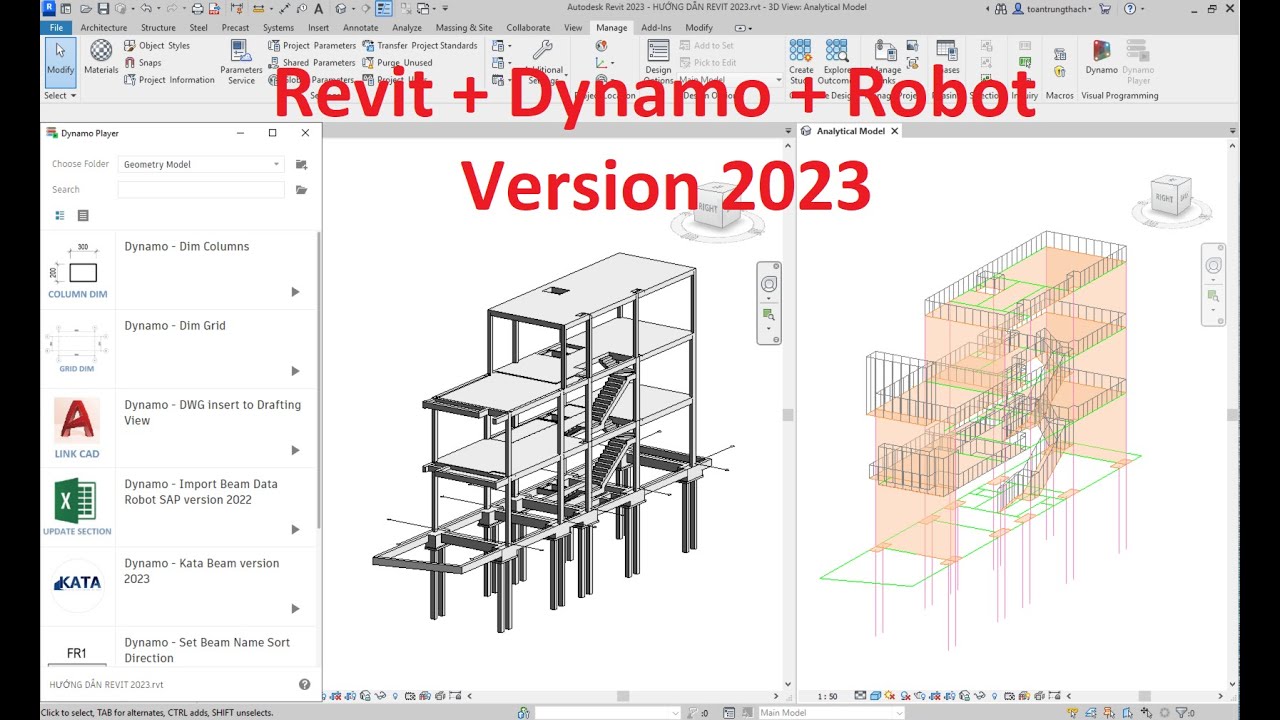Image resolution: width=1280 pixels, height=720 pixels.
Task: Click the Default 3D View icon
Action: pyautogui.click(x=341, y=9)
